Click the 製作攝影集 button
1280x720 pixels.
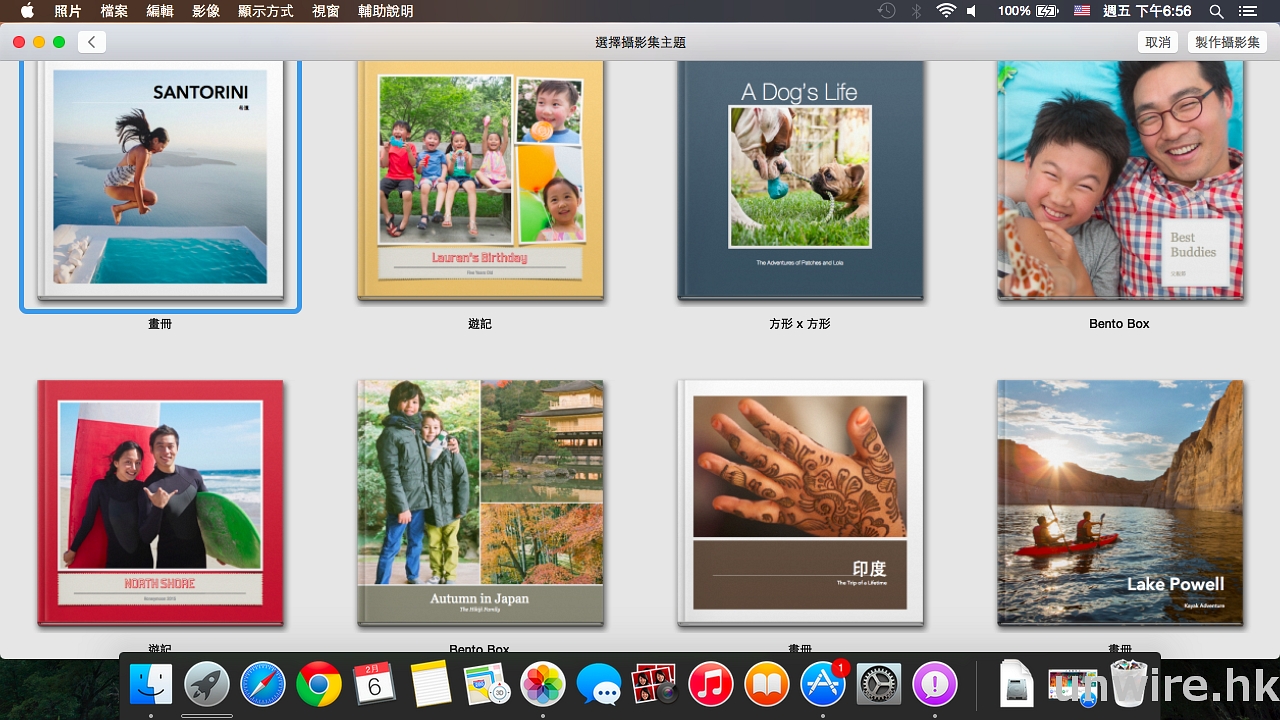(x=1227, y=42)
